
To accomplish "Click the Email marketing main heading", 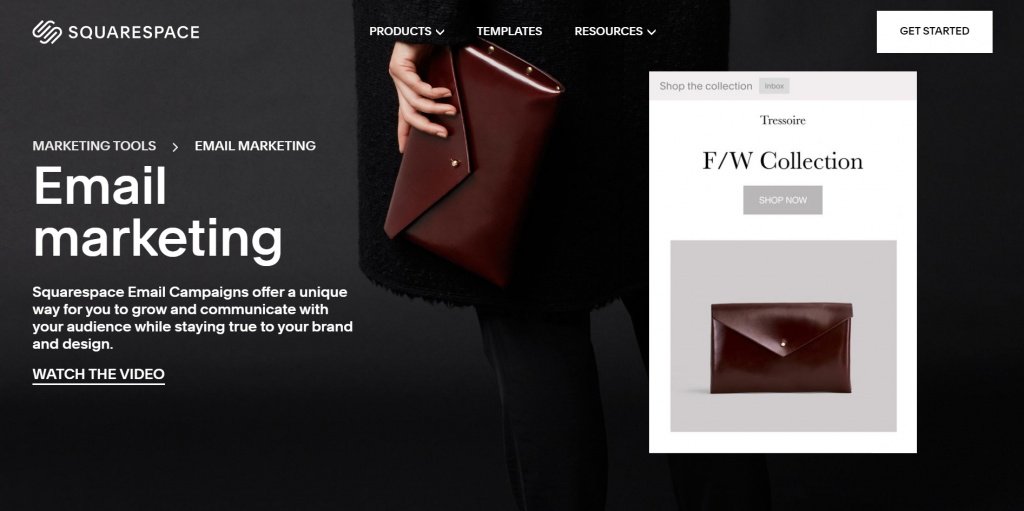I will pos(157,213).
